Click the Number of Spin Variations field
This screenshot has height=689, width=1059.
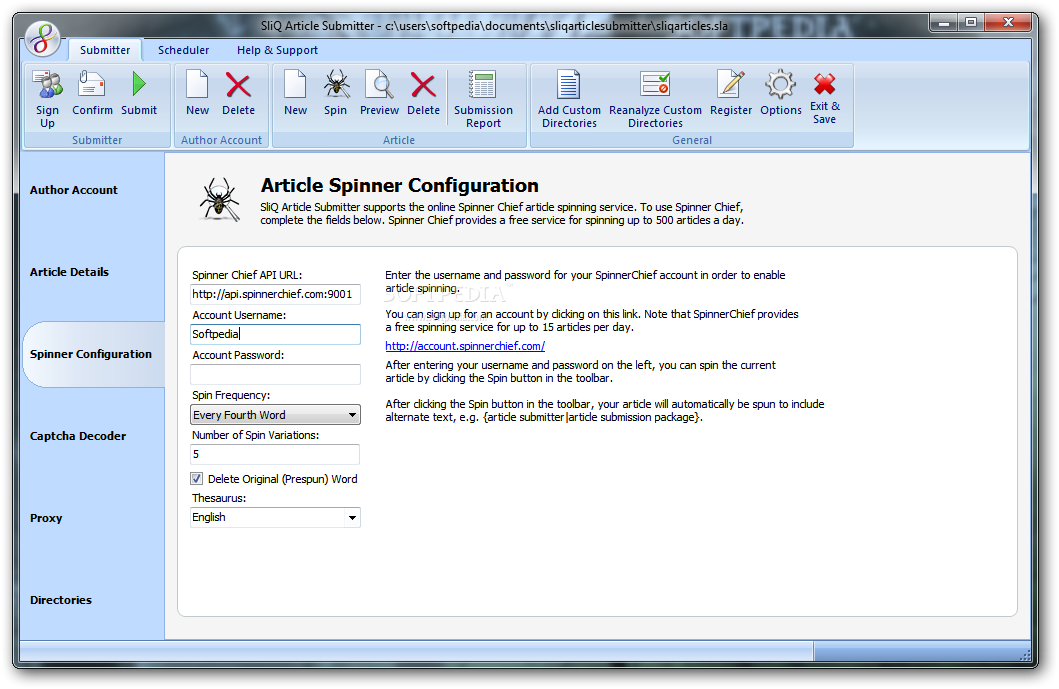click(x=276, y=455)
